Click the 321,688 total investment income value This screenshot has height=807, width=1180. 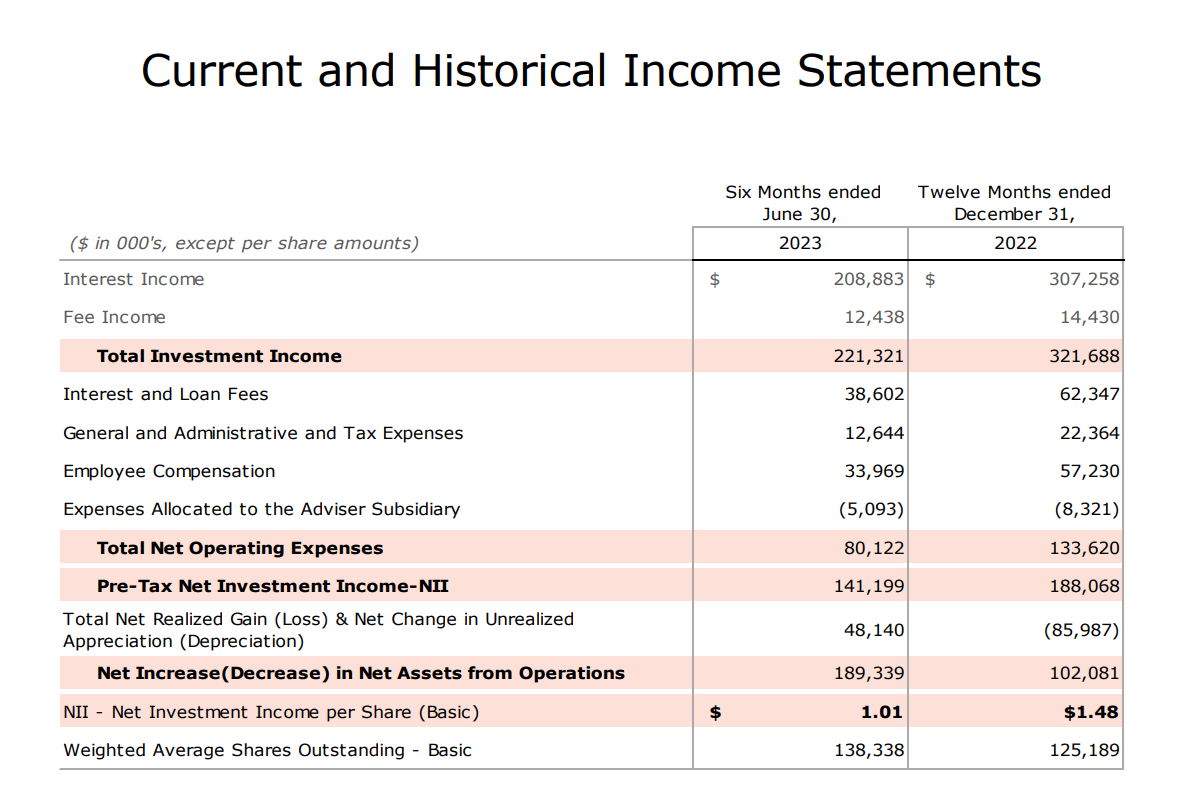click(1084, 356)
